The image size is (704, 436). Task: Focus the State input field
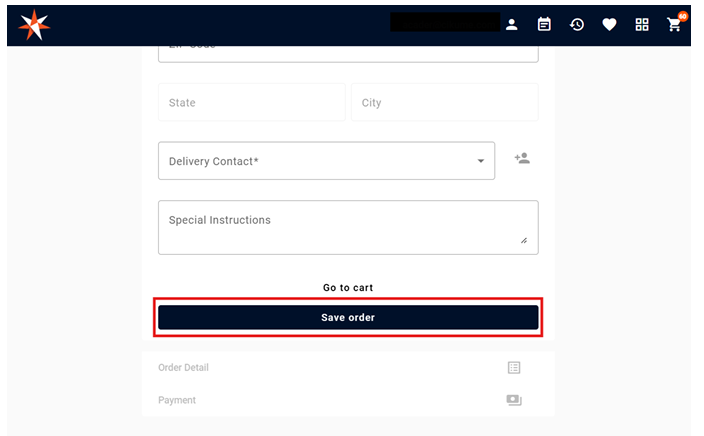click(251, 103)
